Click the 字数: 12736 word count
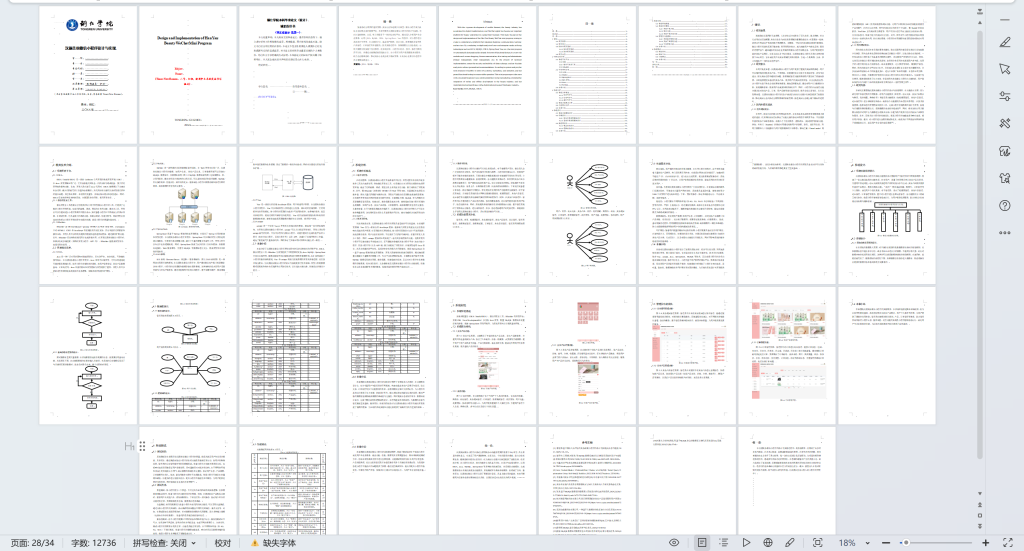Screen dimensions: 1024x551 pos(93,543)
